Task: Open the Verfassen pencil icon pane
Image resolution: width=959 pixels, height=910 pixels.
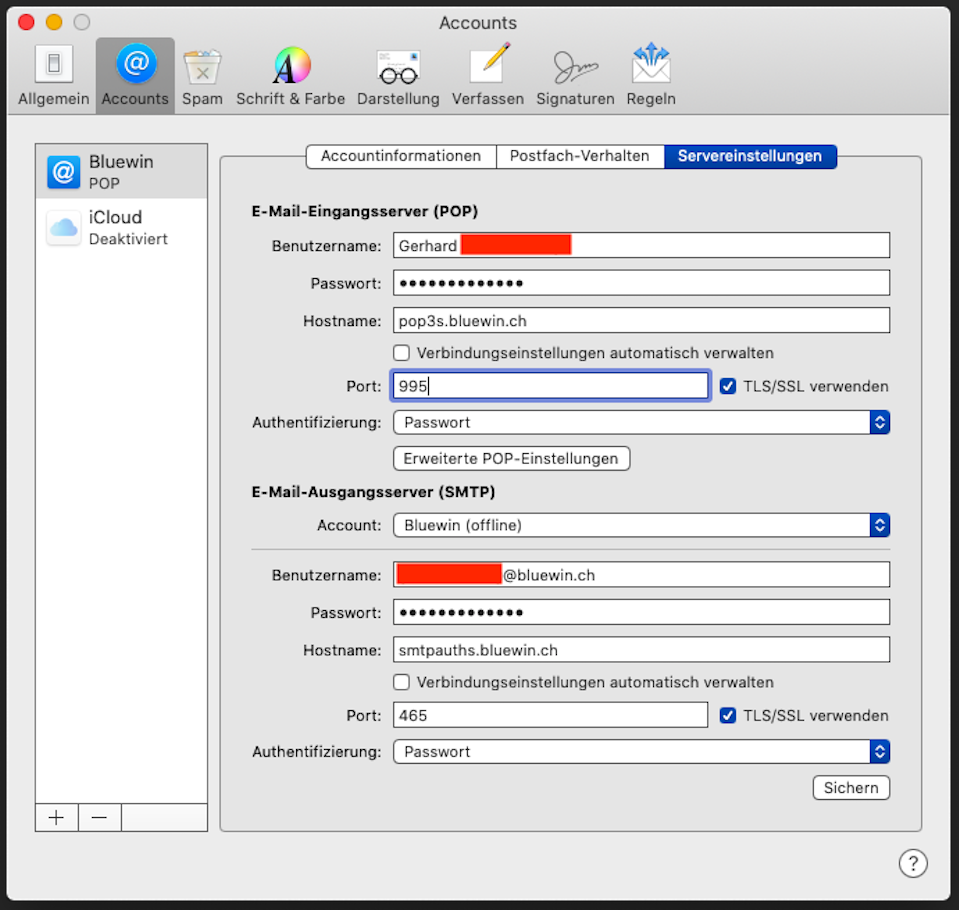Action: [488, 75]
